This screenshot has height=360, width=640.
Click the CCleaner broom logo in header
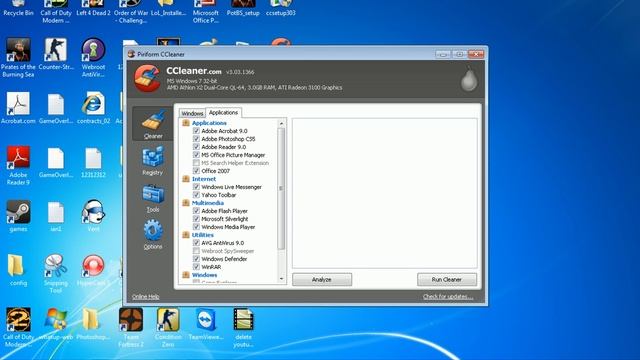[x=147, y=78]
